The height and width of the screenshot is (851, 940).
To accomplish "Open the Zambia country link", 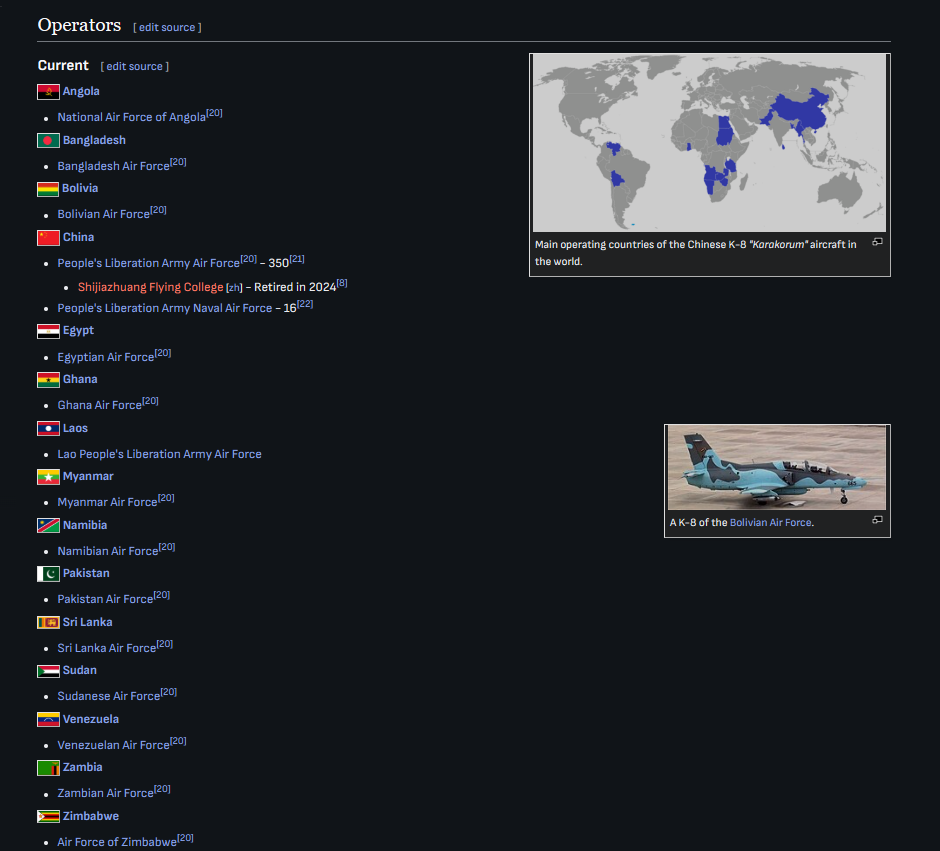I will pos(83,768).
